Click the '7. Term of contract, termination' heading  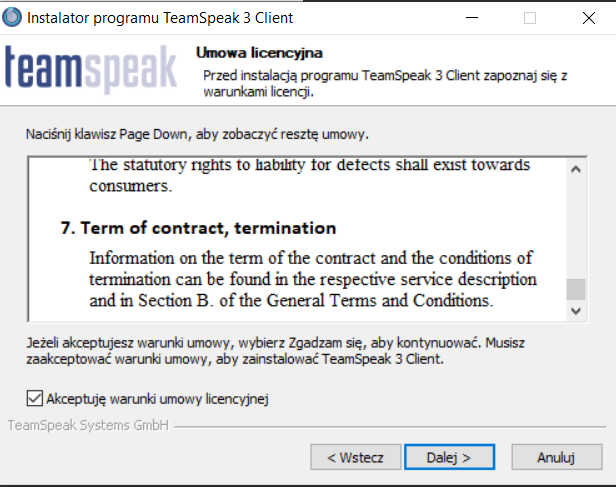click(198, 228)
